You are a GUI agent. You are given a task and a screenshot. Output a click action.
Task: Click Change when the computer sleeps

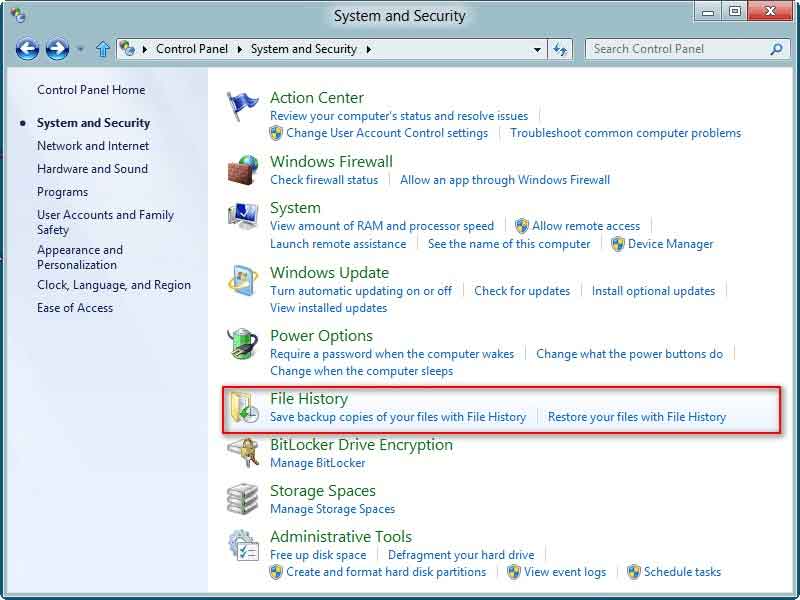(361, 371)
